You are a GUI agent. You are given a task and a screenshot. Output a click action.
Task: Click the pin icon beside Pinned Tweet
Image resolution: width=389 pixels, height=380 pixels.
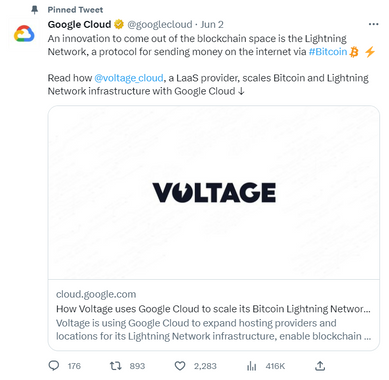(x=34, y=10)
